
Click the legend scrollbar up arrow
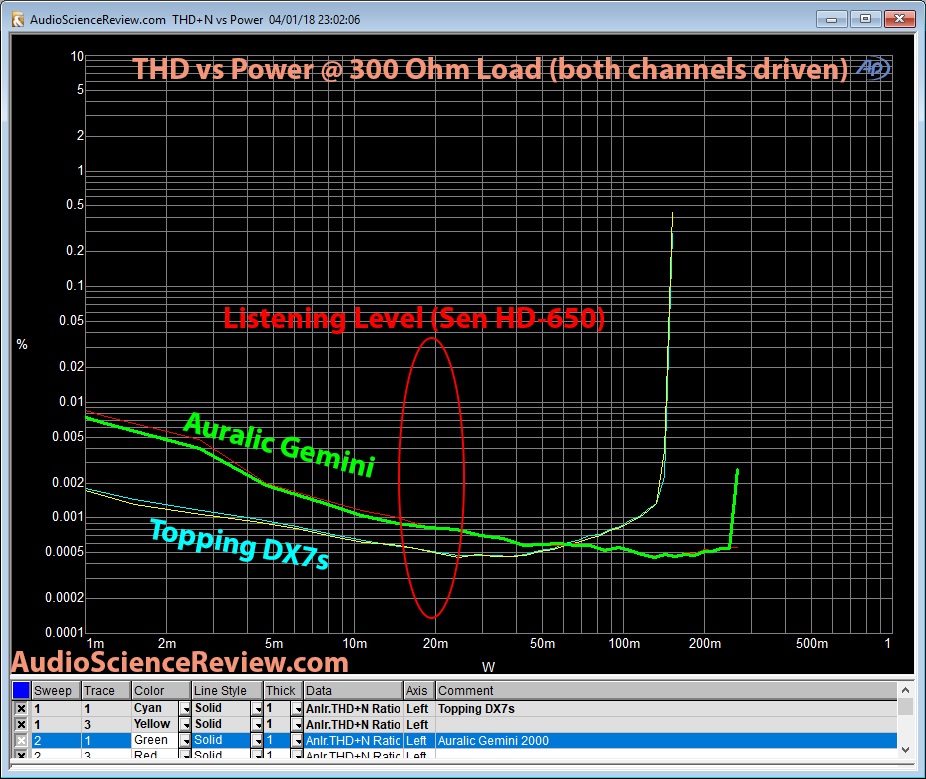click(905, 690)
